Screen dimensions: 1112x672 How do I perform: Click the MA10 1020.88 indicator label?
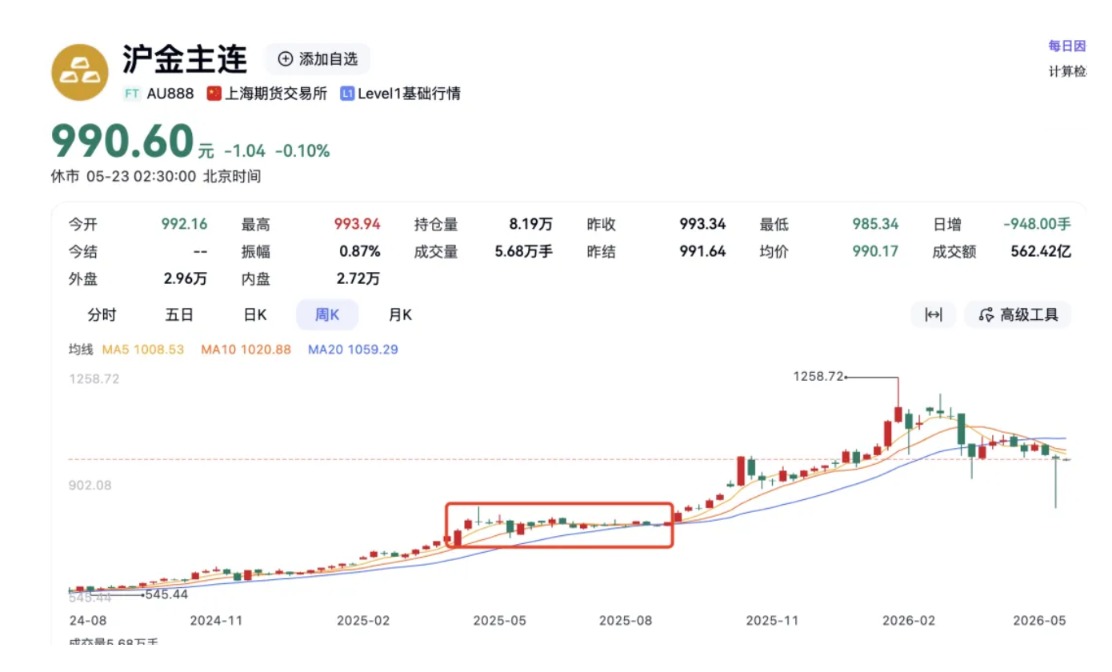(245, 349)
